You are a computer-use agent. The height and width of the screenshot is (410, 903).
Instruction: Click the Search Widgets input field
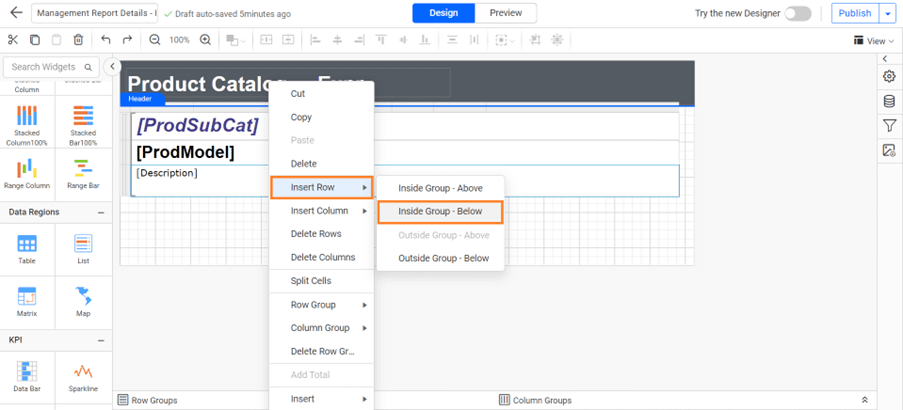click(51, 67)
